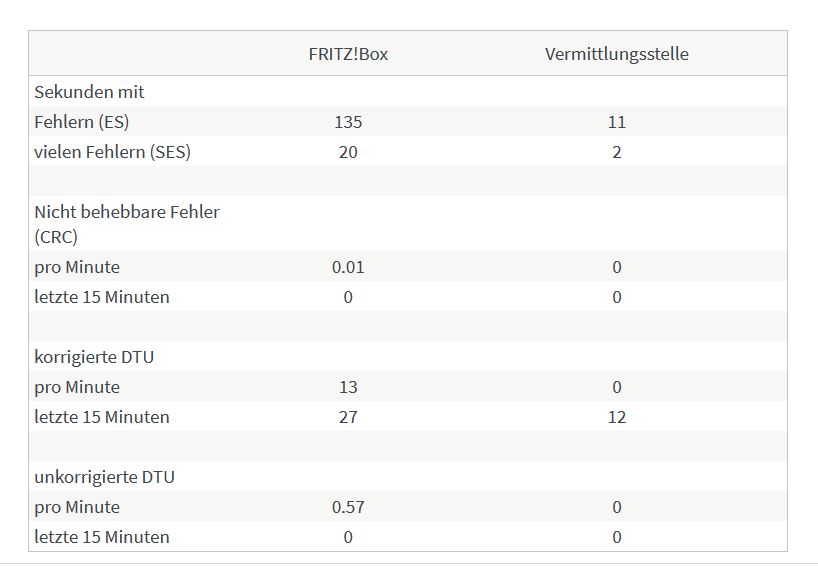Click Vermittlungsstelle ES value 11
Viewport: 818px width, 572px height.
[617, 122]
